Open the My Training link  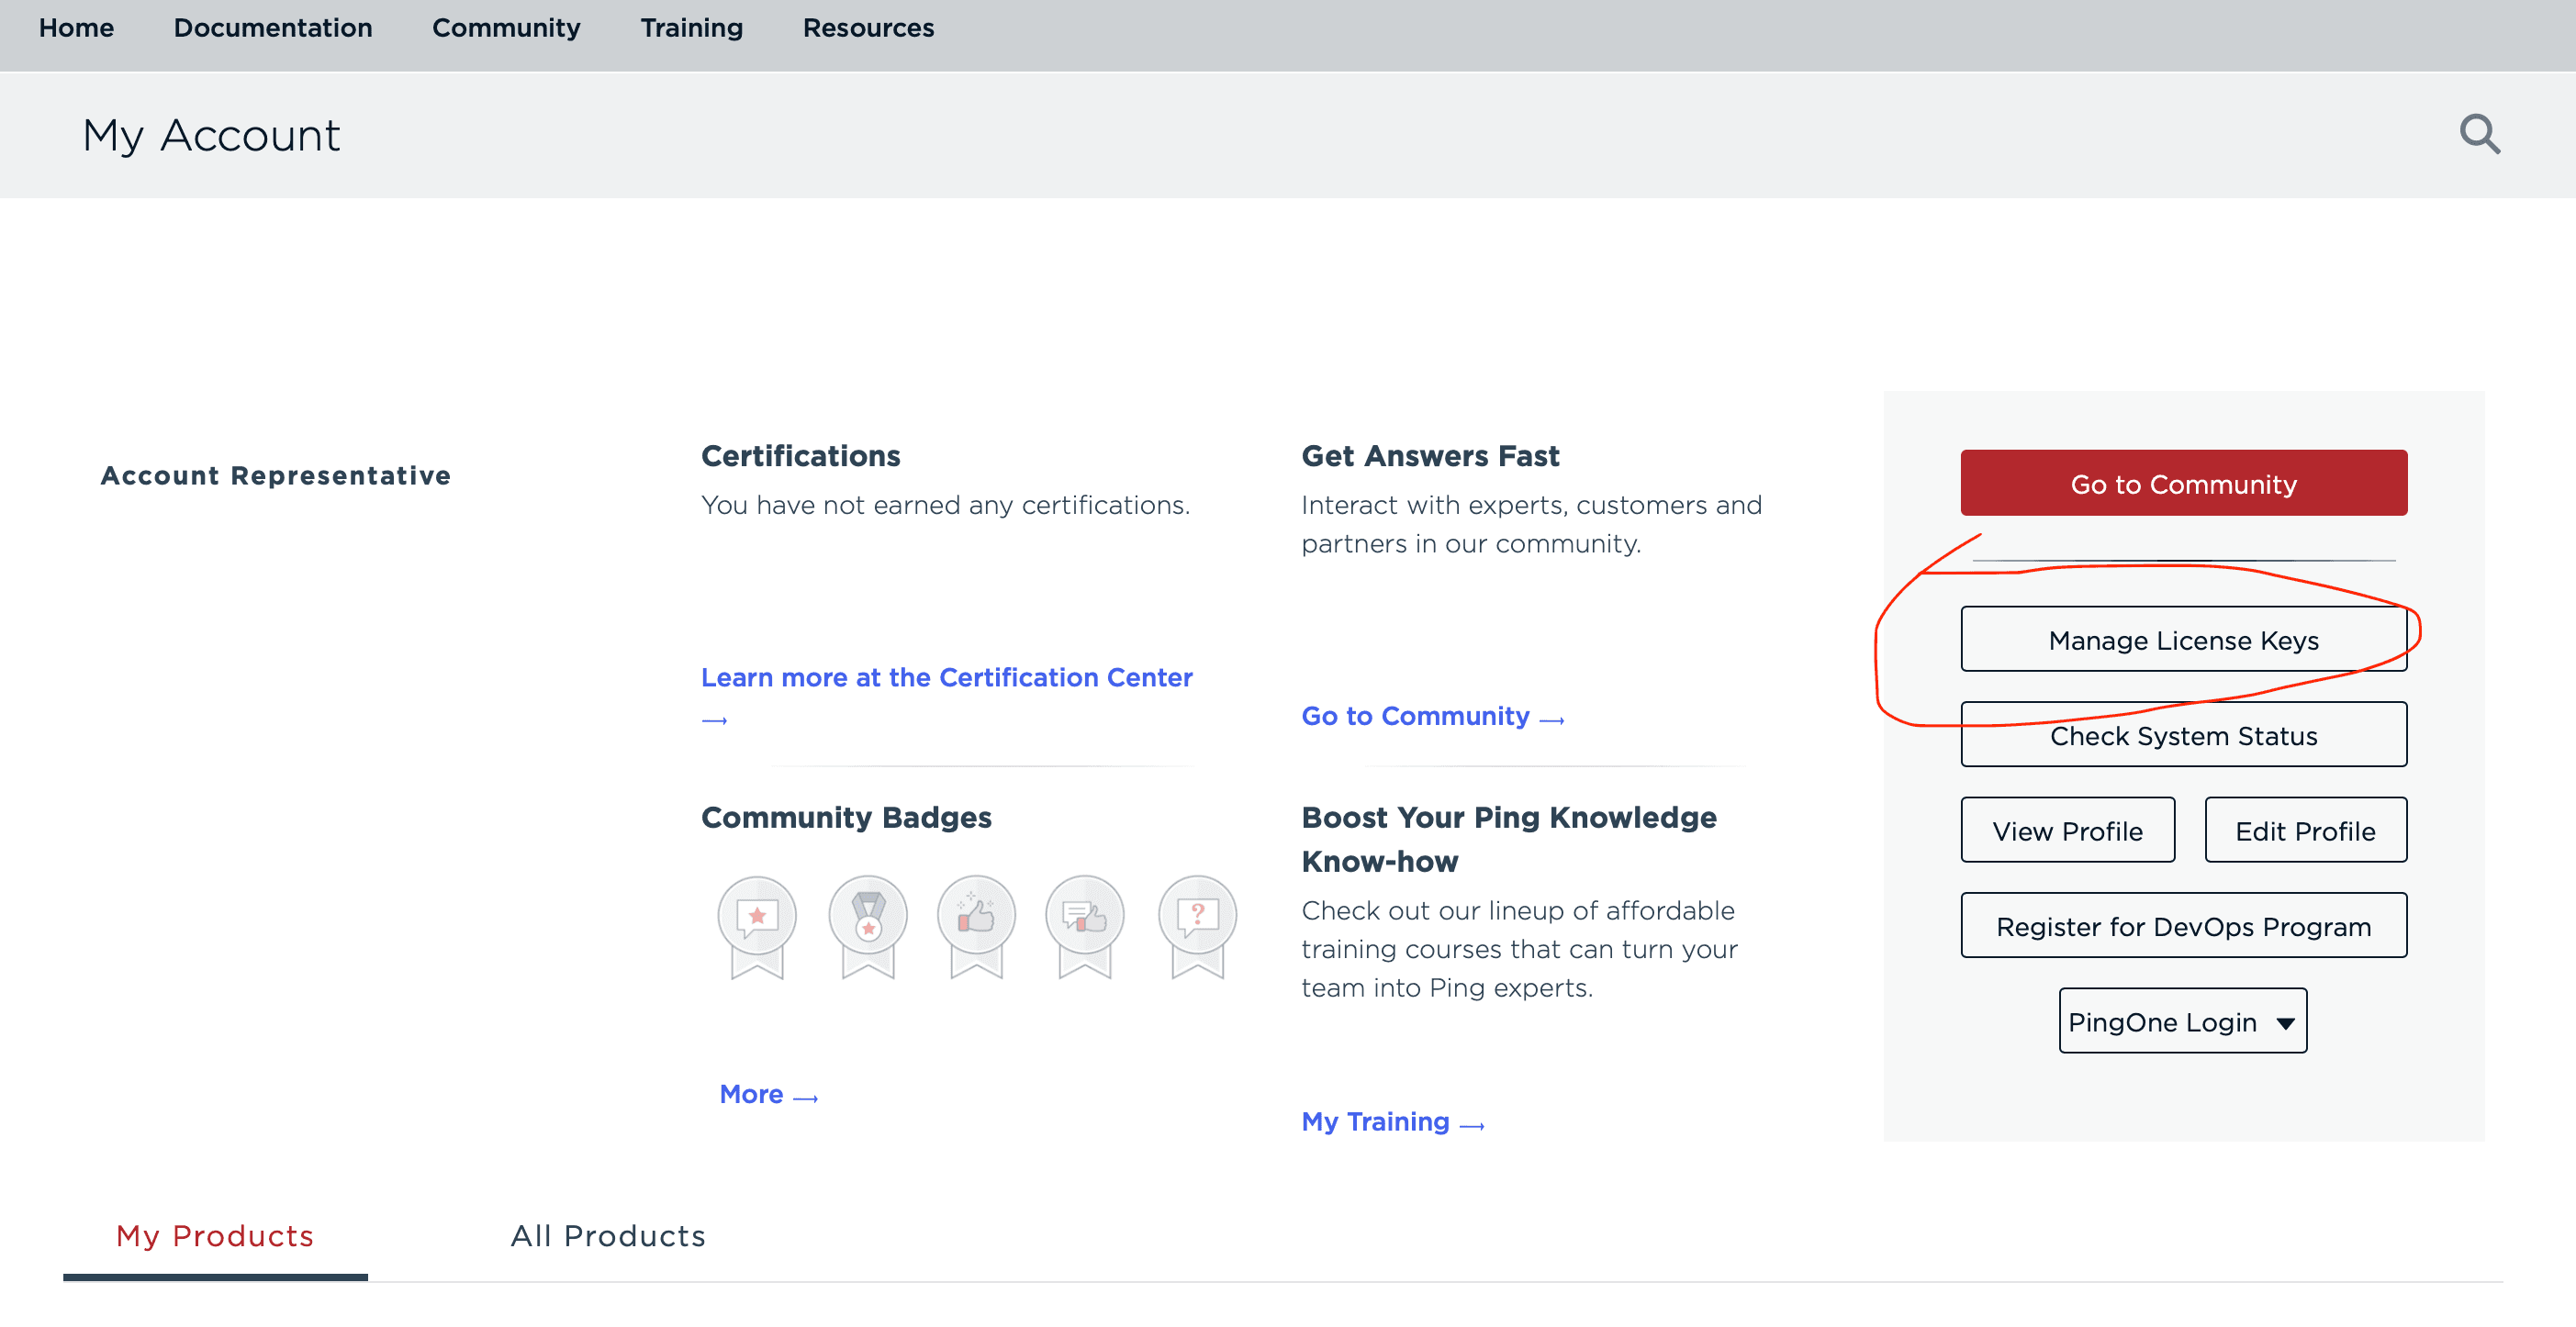pos(1392,1122)
